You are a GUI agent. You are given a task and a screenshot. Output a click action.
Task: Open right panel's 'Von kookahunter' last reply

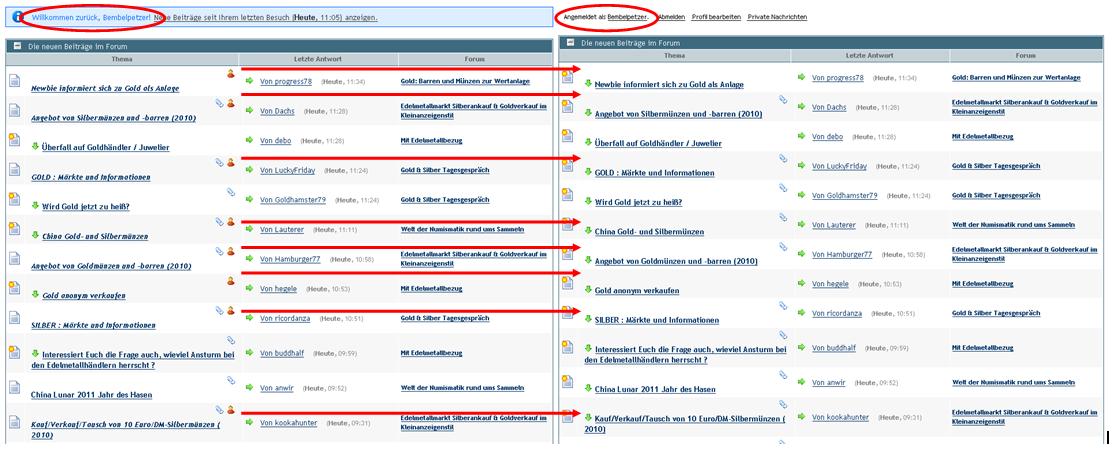click(840, 417)
